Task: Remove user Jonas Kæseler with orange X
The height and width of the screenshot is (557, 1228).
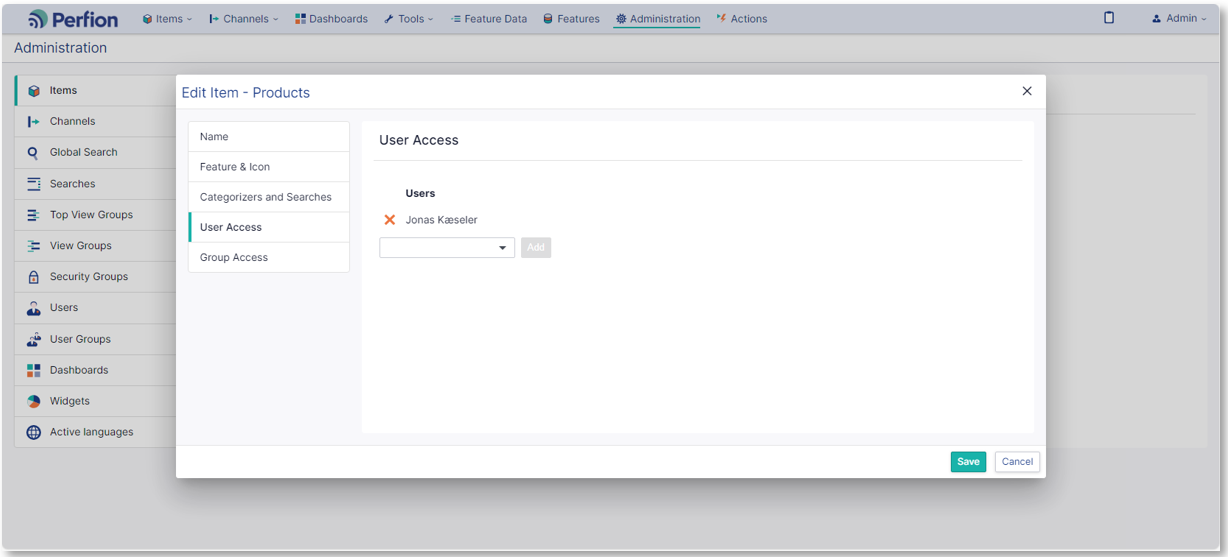Action: (x=390, y=220)
